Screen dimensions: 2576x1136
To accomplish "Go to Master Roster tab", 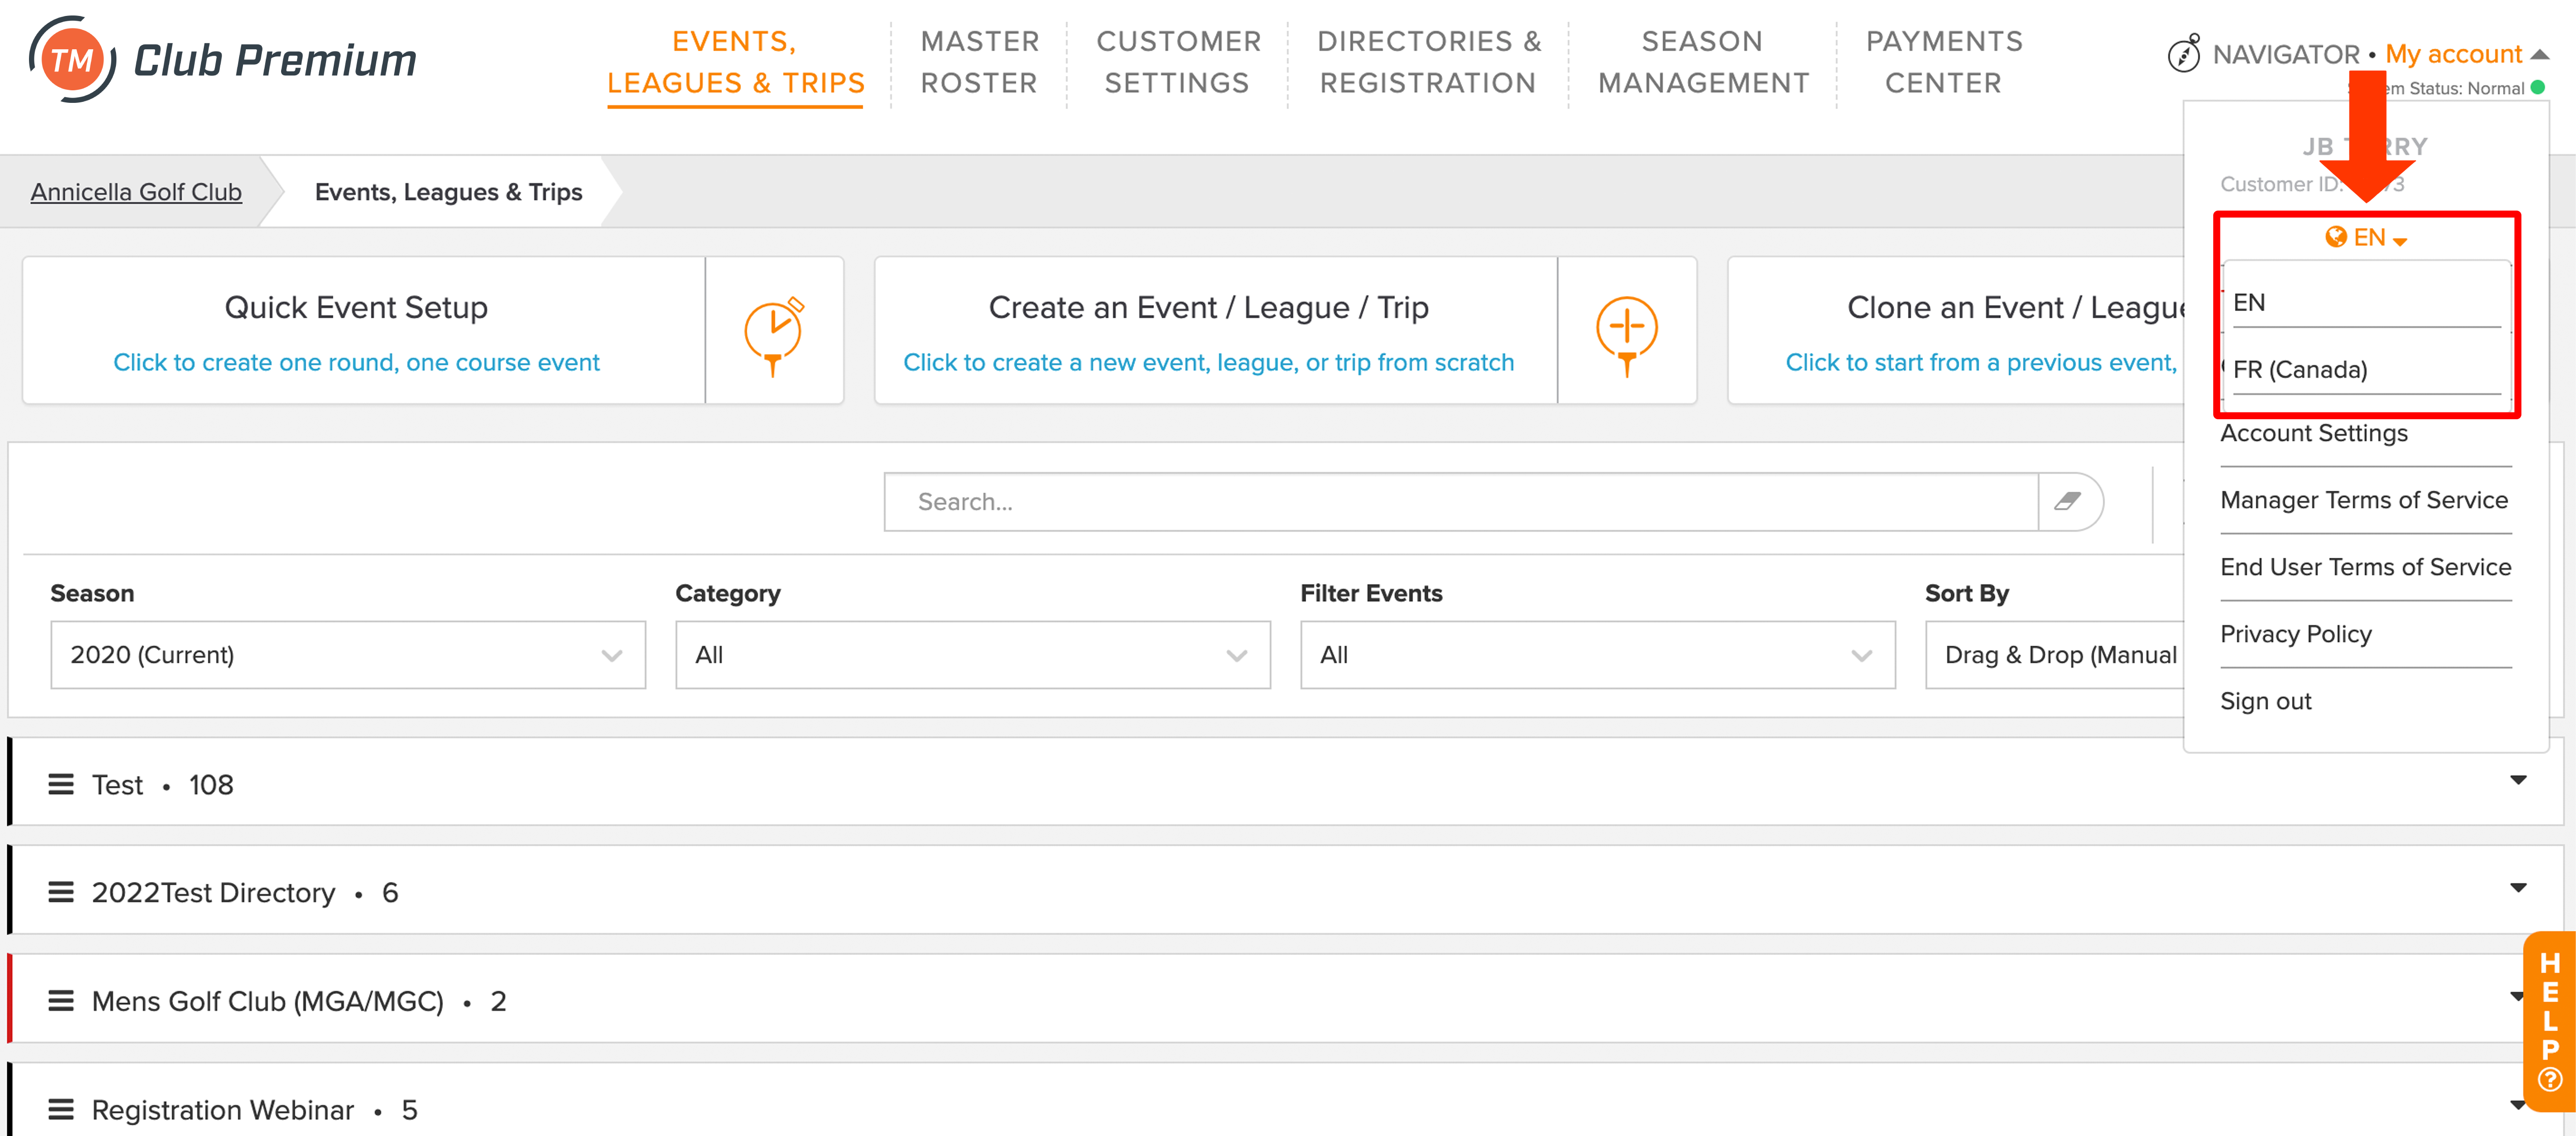I will 980,62.
